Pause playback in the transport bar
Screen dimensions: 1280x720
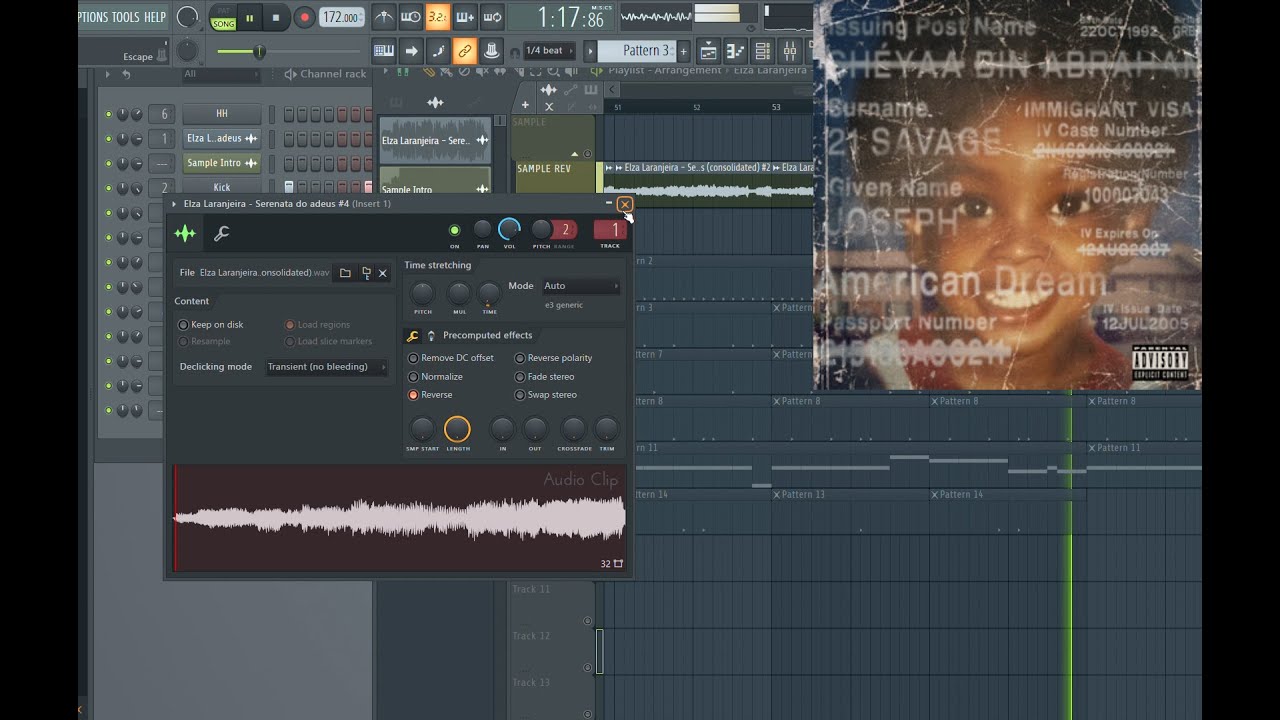(x=249, y=17)
